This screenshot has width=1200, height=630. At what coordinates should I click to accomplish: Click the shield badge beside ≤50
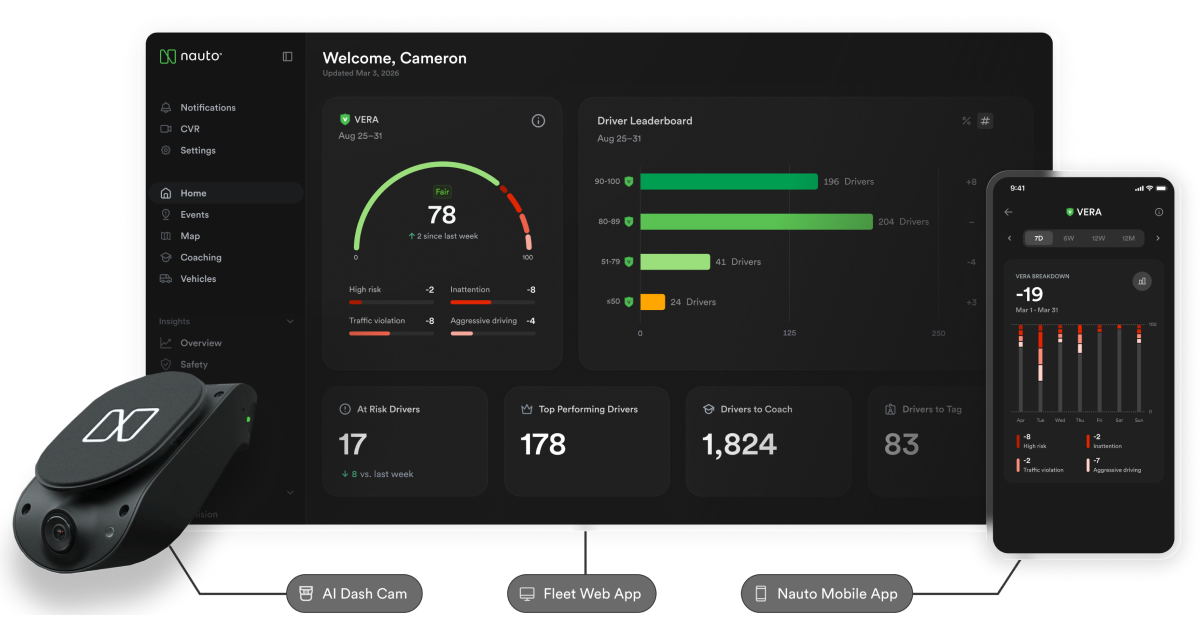(x=629, y=302)
